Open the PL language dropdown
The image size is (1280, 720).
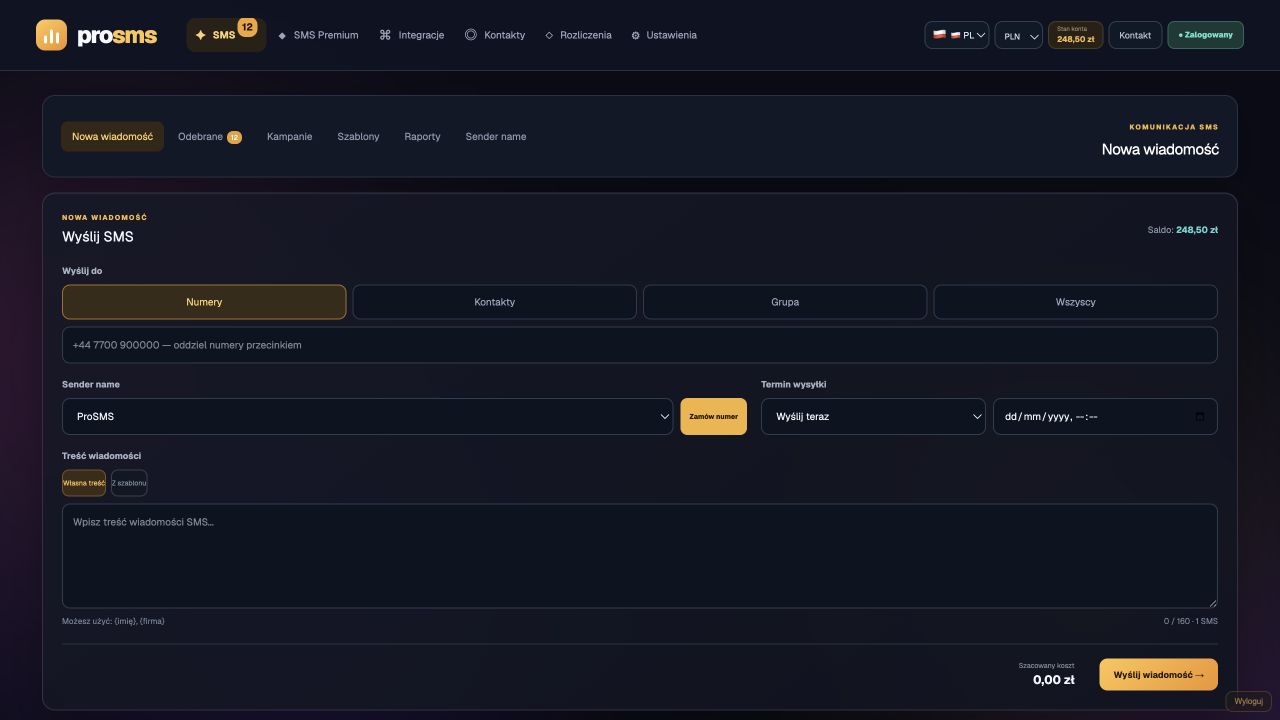coord(957,35)
